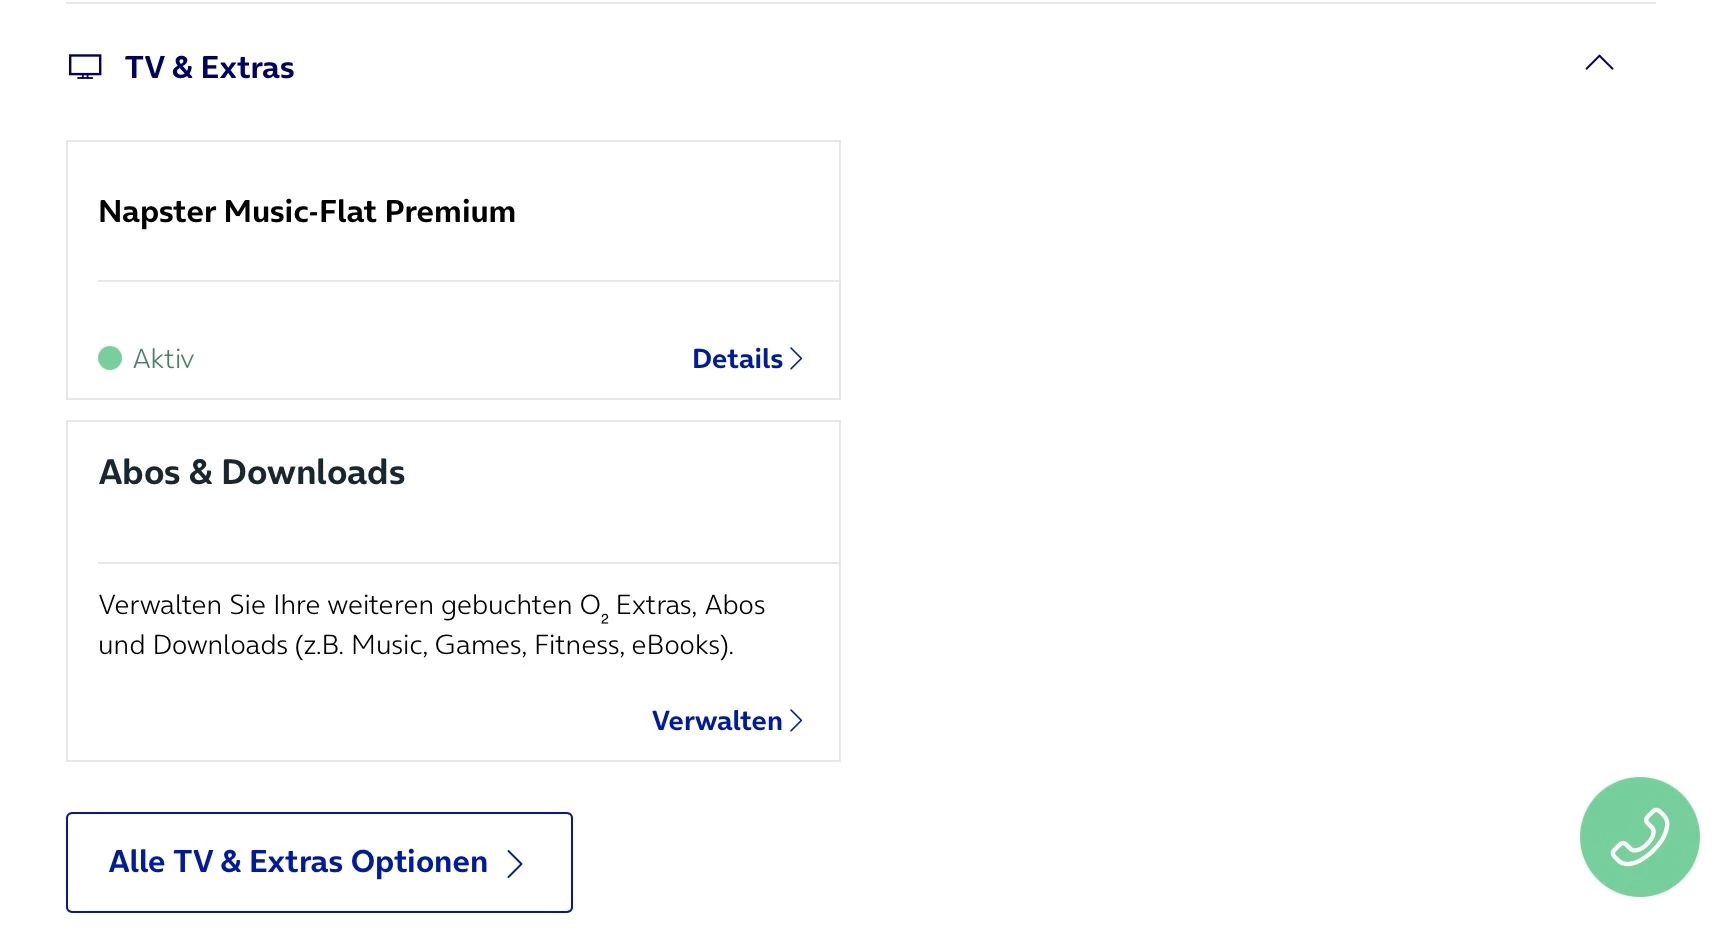Click arrow inside Alle TV & Extras Optionen button
1736x936 pixels.
(515, 863)
